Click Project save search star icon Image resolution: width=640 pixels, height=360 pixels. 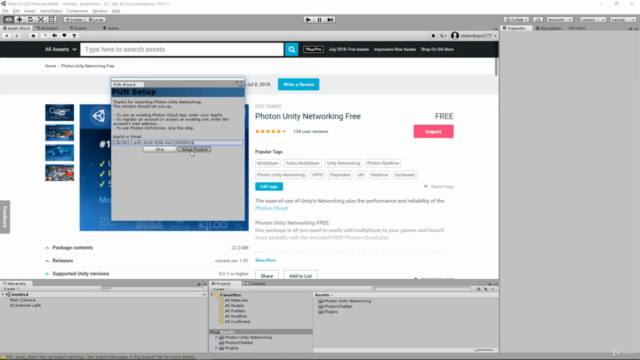pos(493,289)
